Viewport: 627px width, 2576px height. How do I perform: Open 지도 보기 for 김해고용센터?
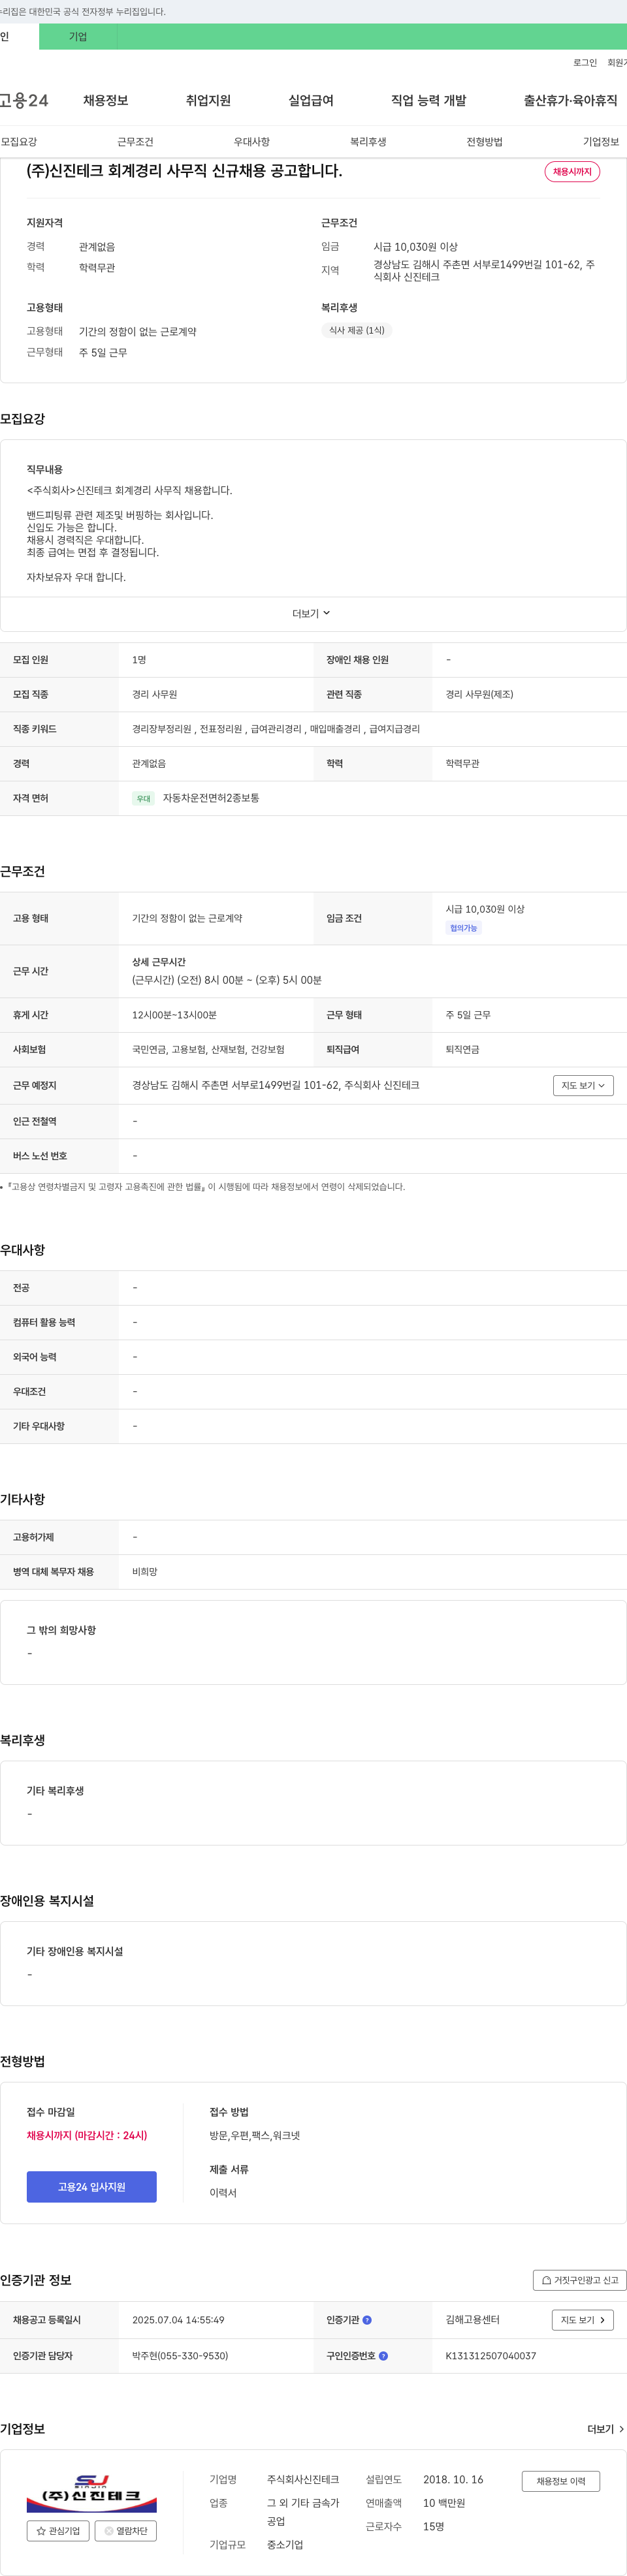click(x=583, y=2319)
